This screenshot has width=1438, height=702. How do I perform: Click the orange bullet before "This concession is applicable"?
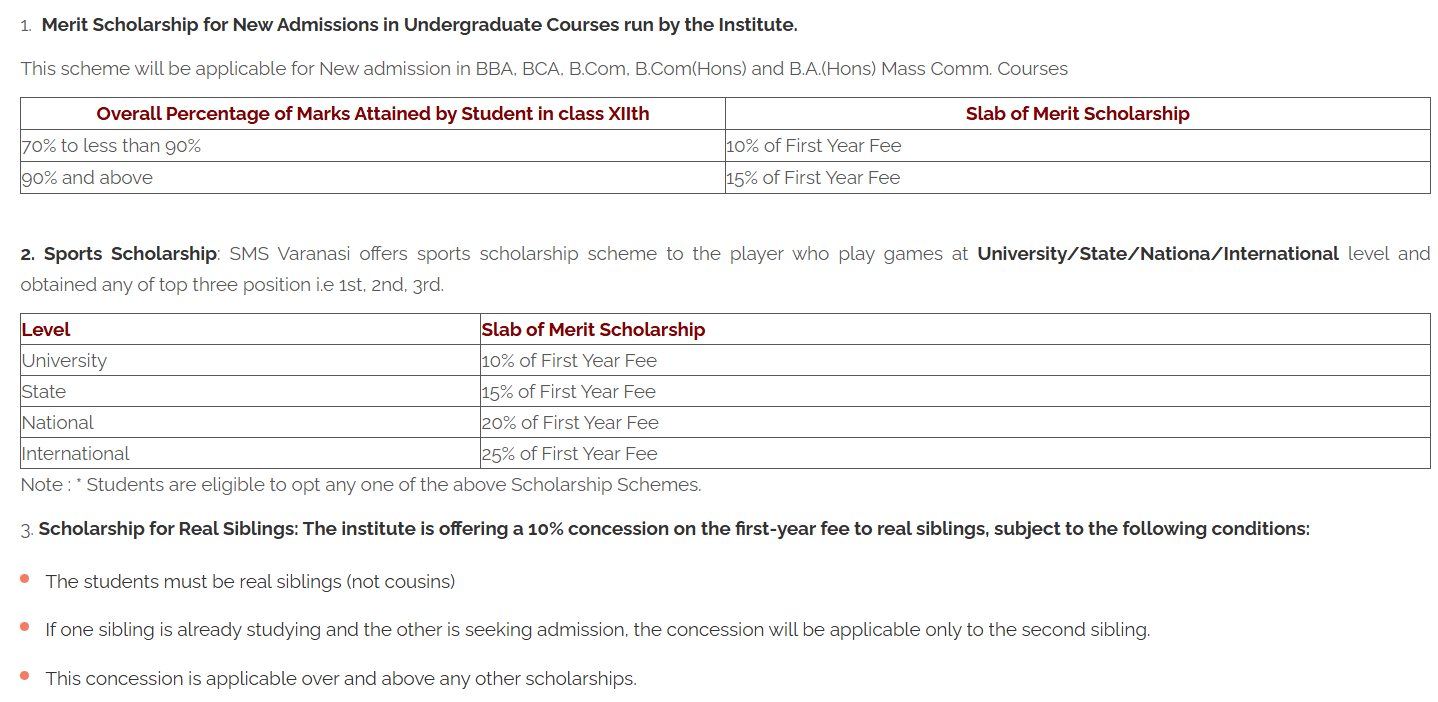tap(25, 676)
